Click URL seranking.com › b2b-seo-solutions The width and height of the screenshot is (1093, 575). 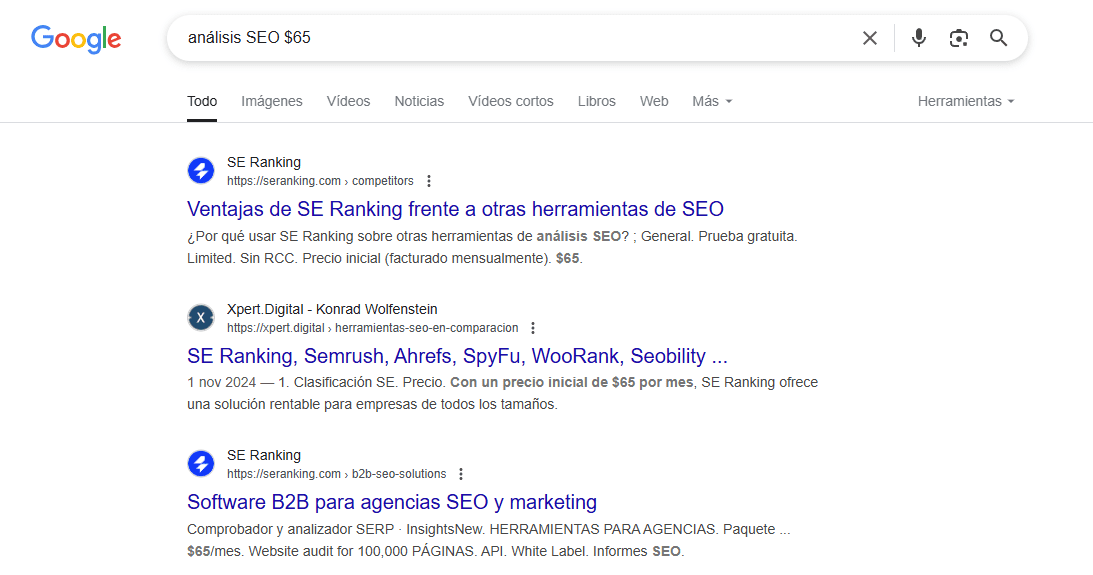(337, 474)
